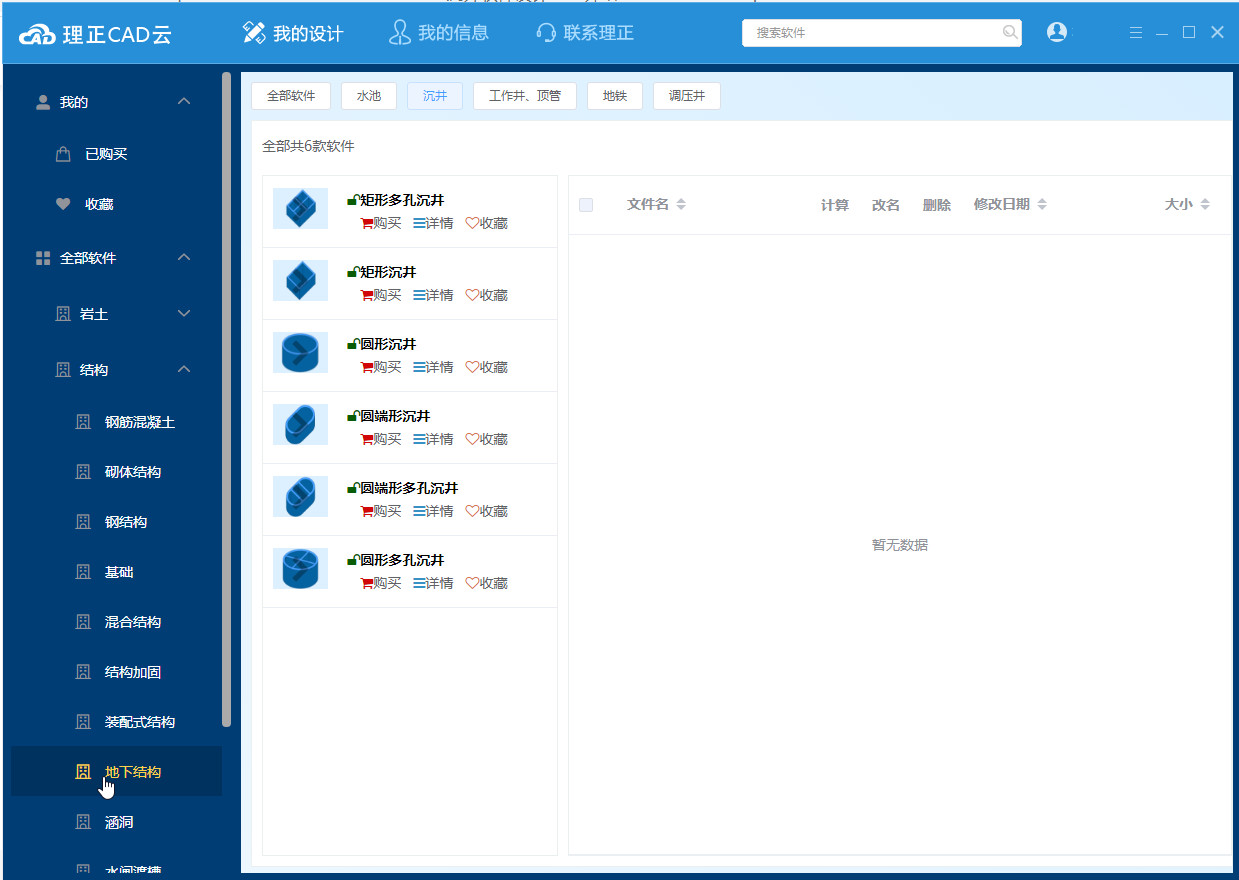This screenshot has height=880, width=1239.
Task: Click the search magnifier icon
Action: pyautogui.click(x=1009, y=32)
